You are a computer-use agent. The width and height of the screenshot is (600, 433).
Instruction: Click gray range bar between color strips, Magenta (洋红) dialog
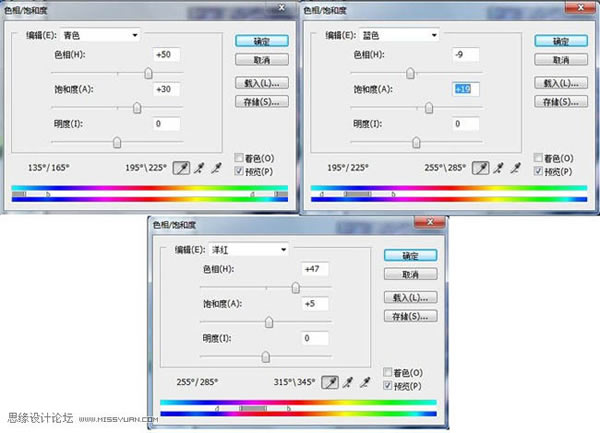click(253, 408)
